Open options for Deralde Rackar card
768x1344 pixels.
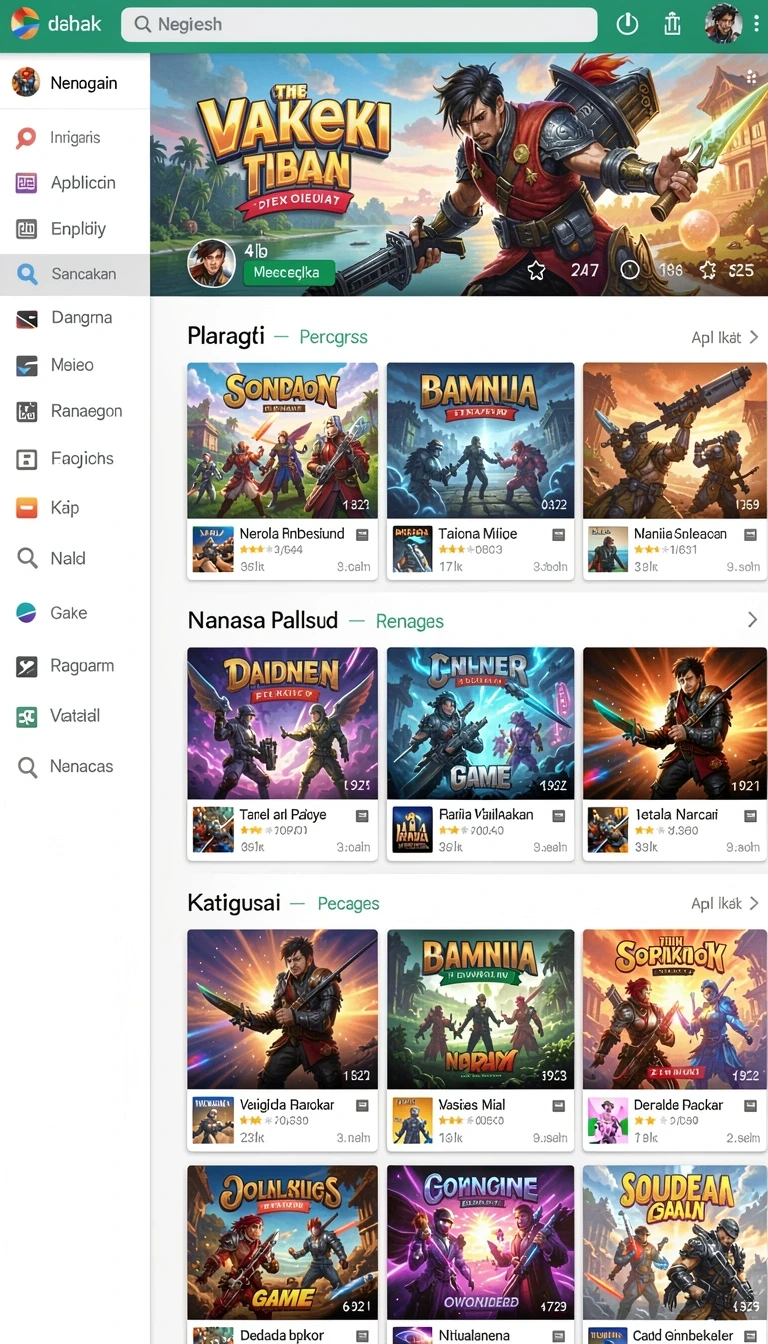coord(750,1105)
